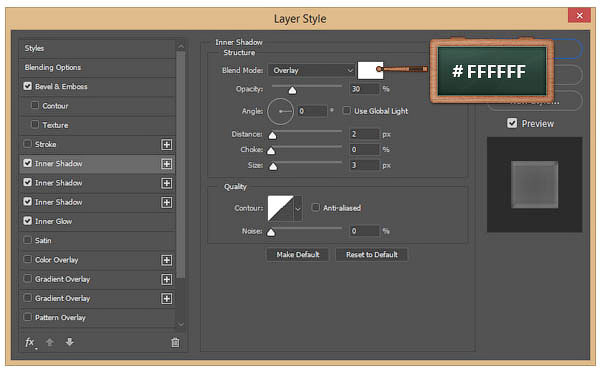Click the Distance slider handle
This screenshot has height=372, width=600.
tap(272, 135)
